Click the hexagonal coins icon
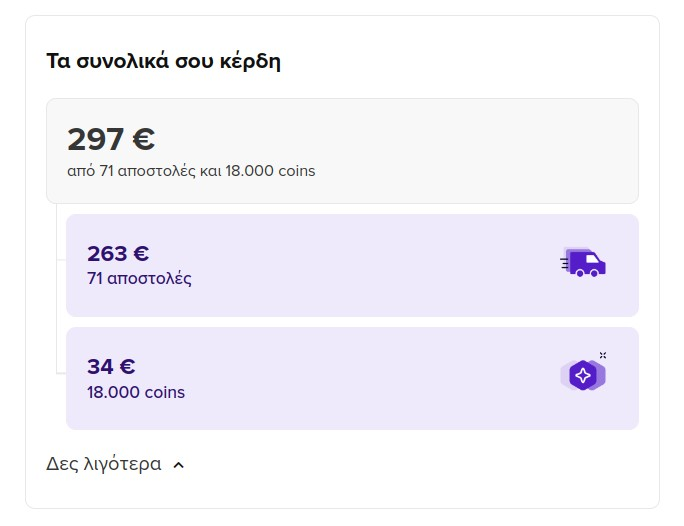Viewport: 684px width, 526px height. (583, 376)
